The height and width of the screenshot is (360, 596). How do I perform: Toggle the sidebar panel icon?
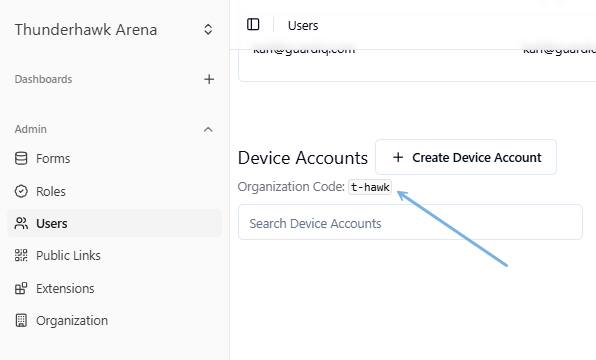tap(253, 25)
